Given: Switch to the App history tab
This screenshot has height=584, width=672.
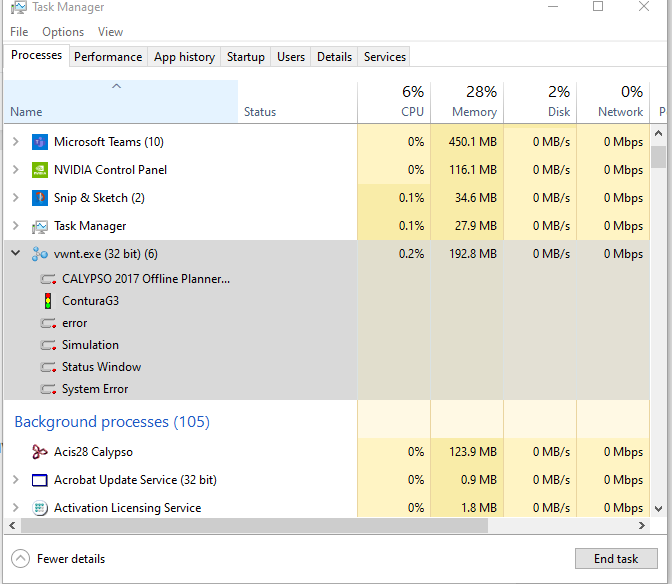Looking at the screenshot, I should click(x=184, y=57).
